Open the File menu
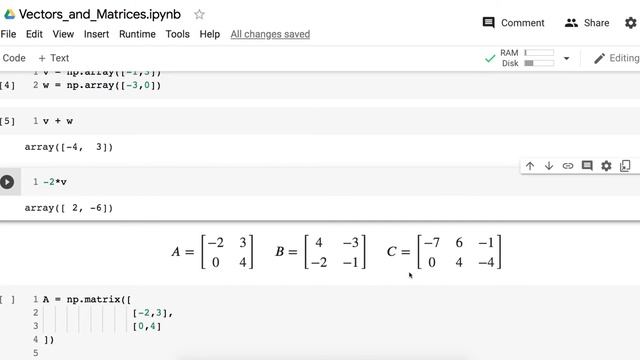Image resolution: width=640 pixels, height=360 pixels. pyautogui.click(x=8, y=34)
